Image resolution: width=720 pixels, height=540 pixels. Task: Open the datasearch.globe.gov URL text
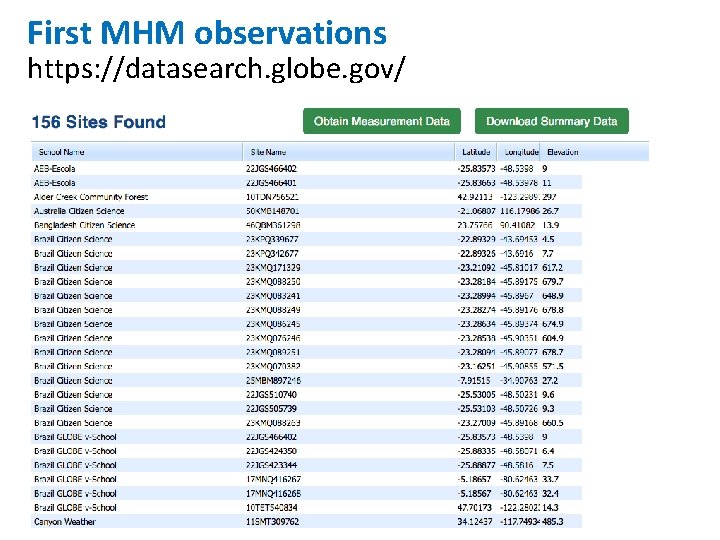point(216,69)
